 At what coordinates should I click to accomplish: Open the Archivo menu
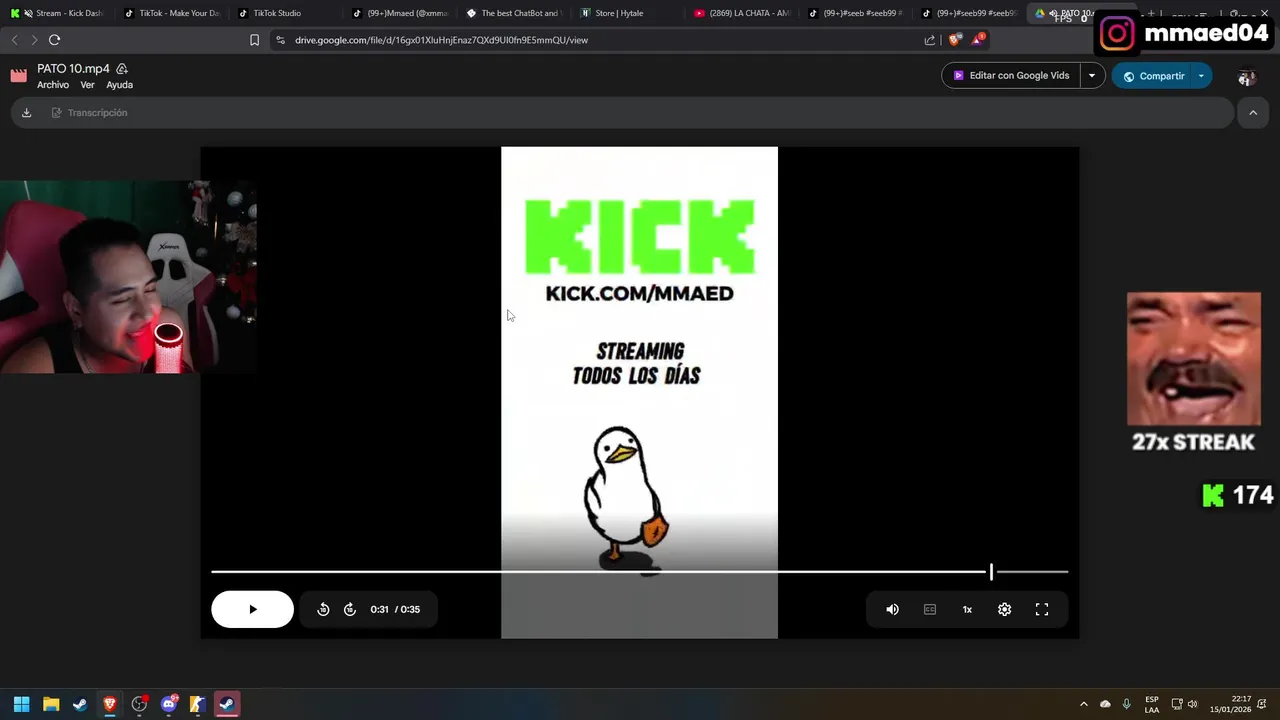[x=53, y=85]
